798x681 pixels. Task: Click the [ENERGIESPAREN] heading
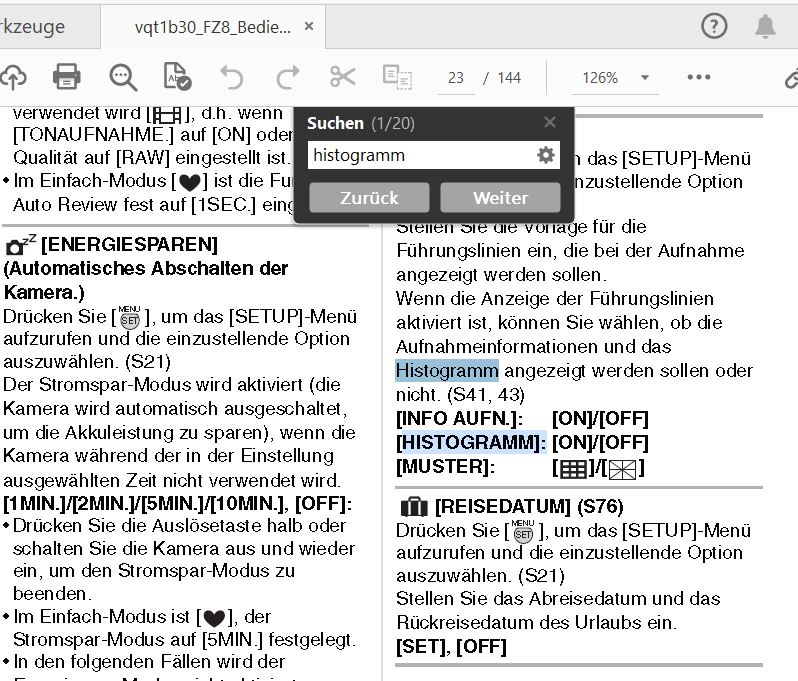[x=129, y=244]
